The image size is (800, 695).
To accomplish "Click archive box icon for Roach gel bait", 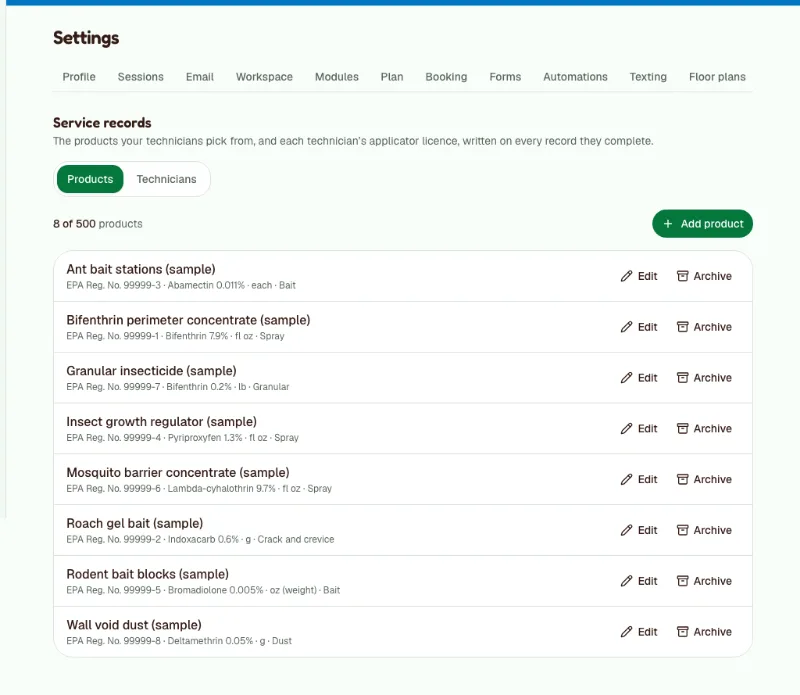I will click(x=682, y=530).
